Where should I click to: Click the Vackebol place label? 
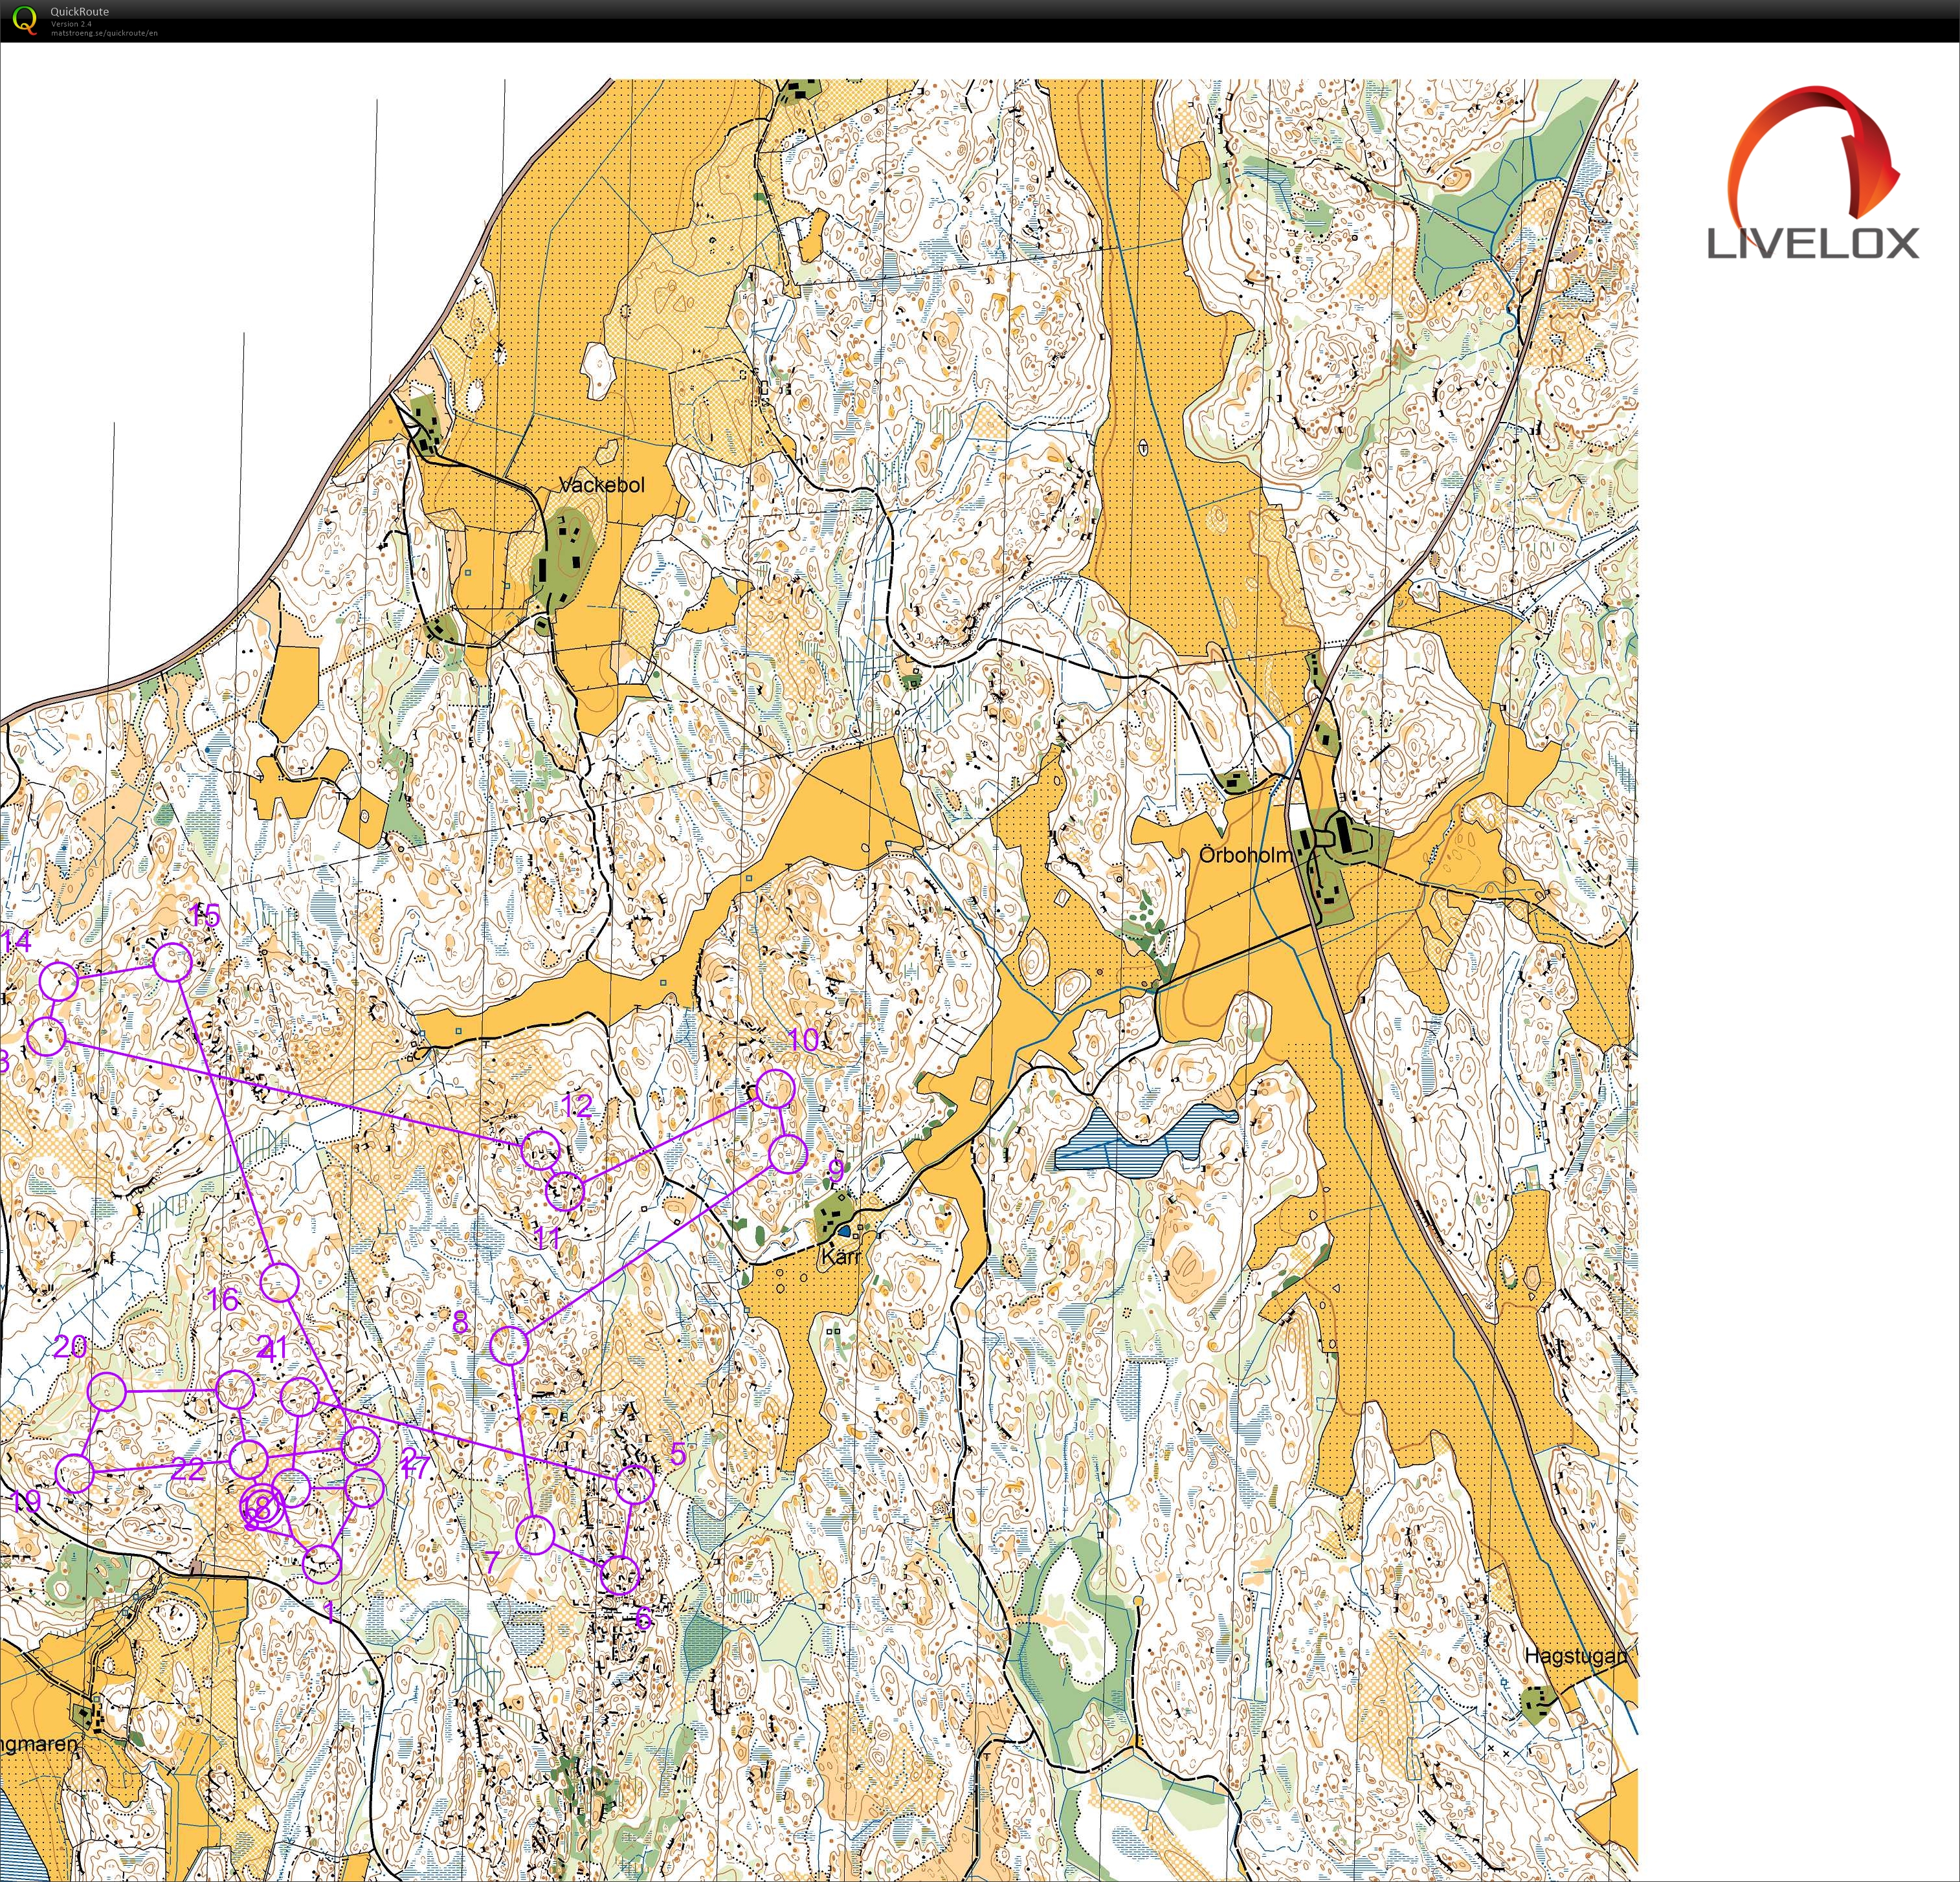click(x=602, y=485)
